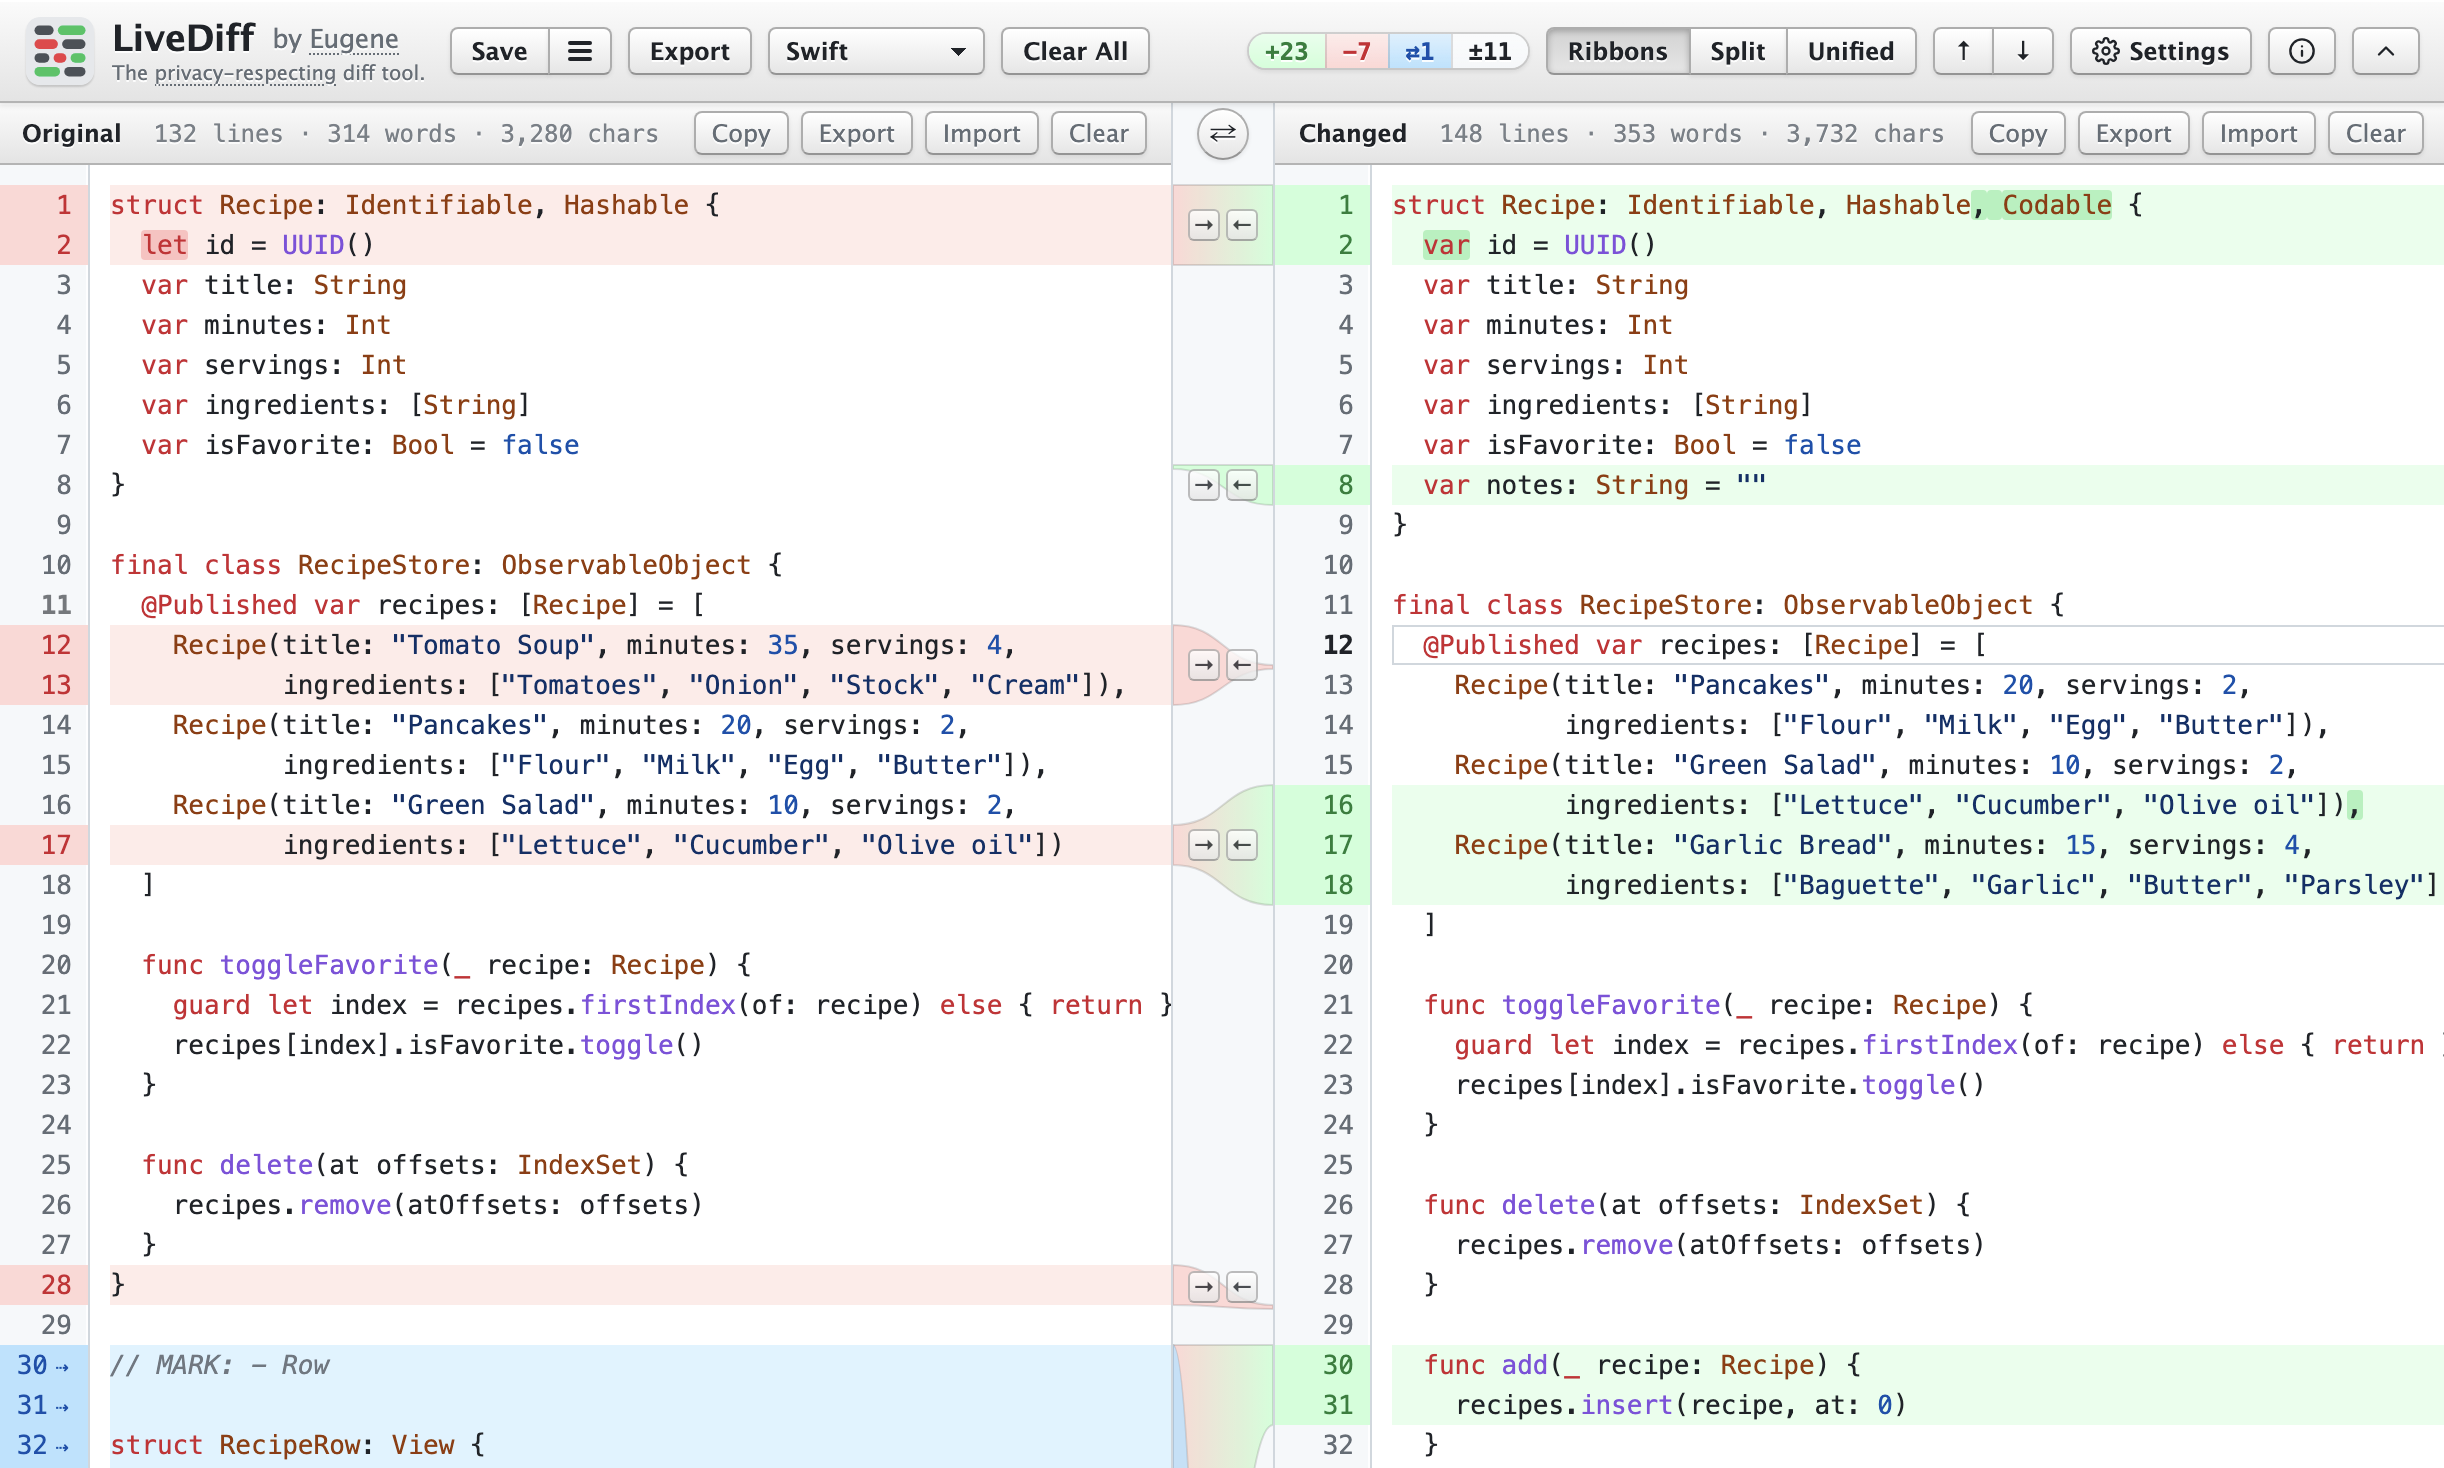2444x1468 pixels.
Task: Click 'let id = UUID()' in Original
Action: click(x=257, y=245)
